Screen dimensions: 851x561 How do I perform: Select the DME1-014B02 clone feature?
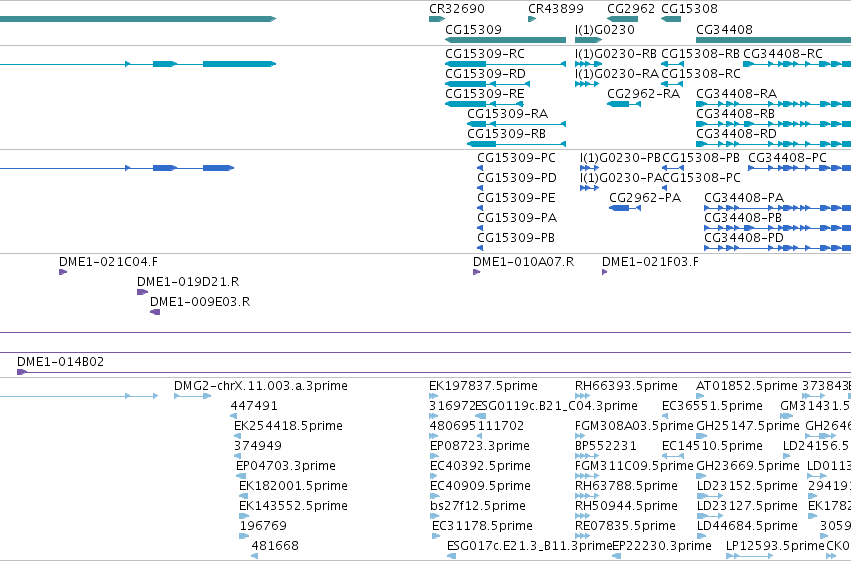[434, 372]
